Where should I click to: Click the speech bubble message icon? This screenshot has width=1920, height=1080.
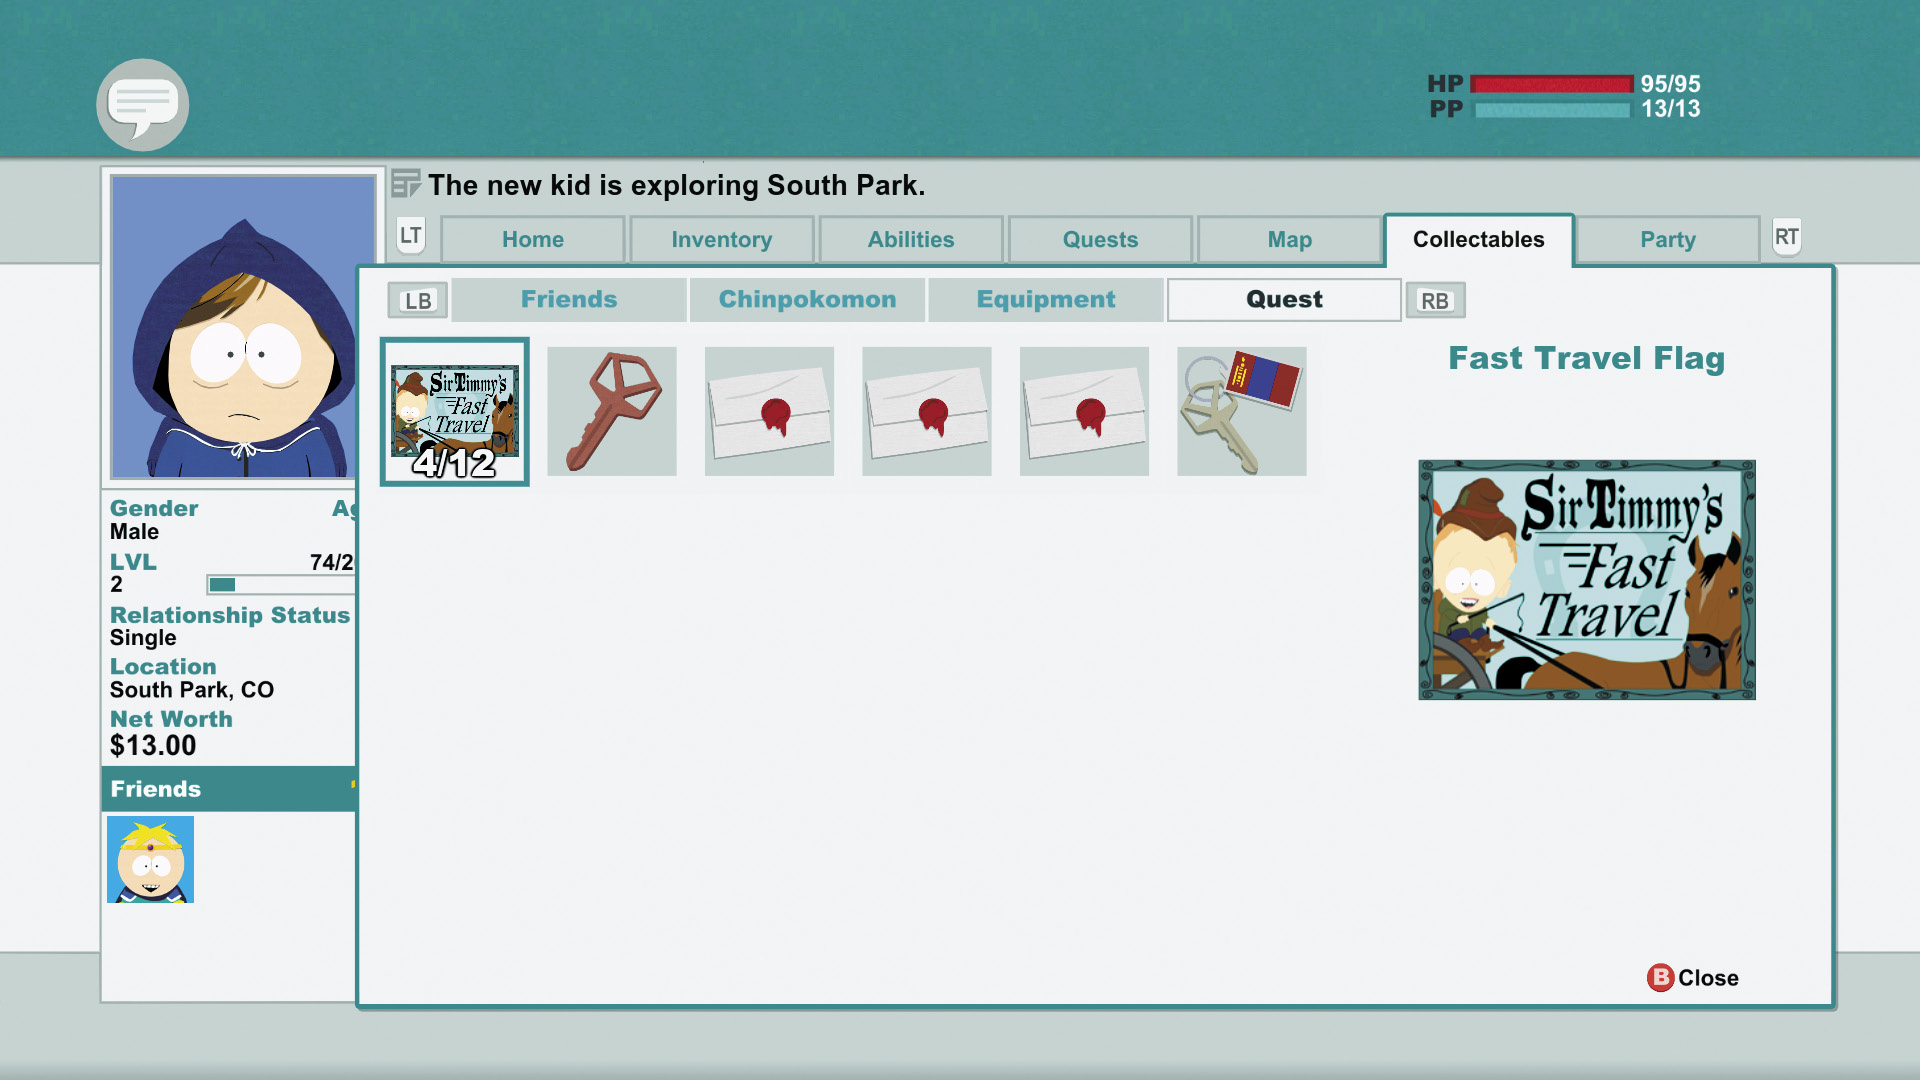143,104
